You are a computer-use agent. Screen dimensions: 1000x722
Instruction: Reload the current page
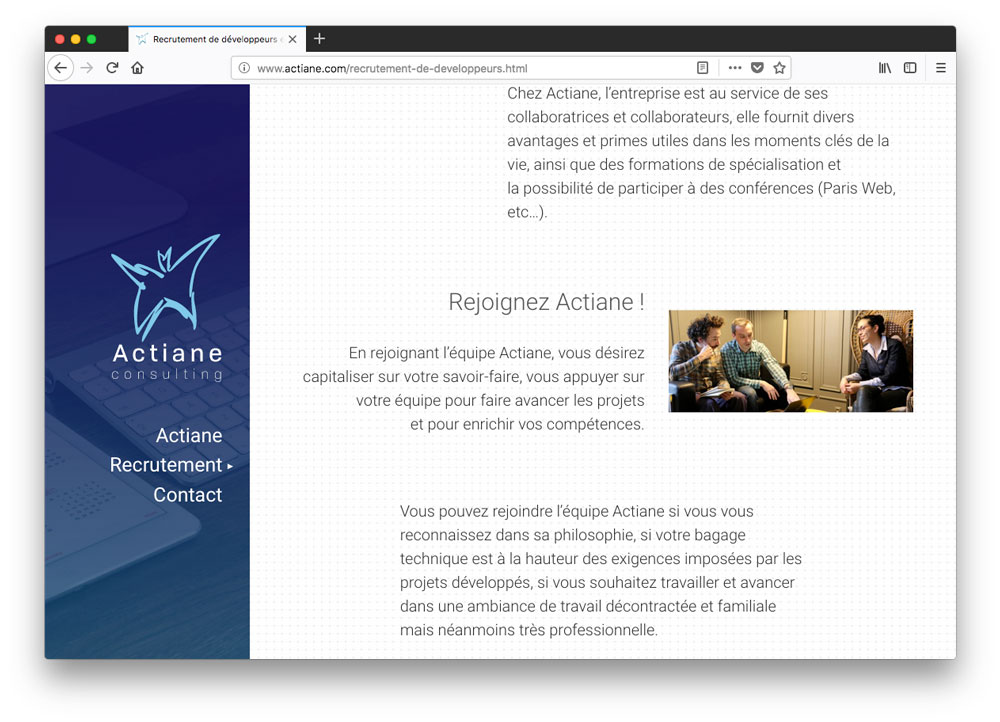click(x=112, y=68)
